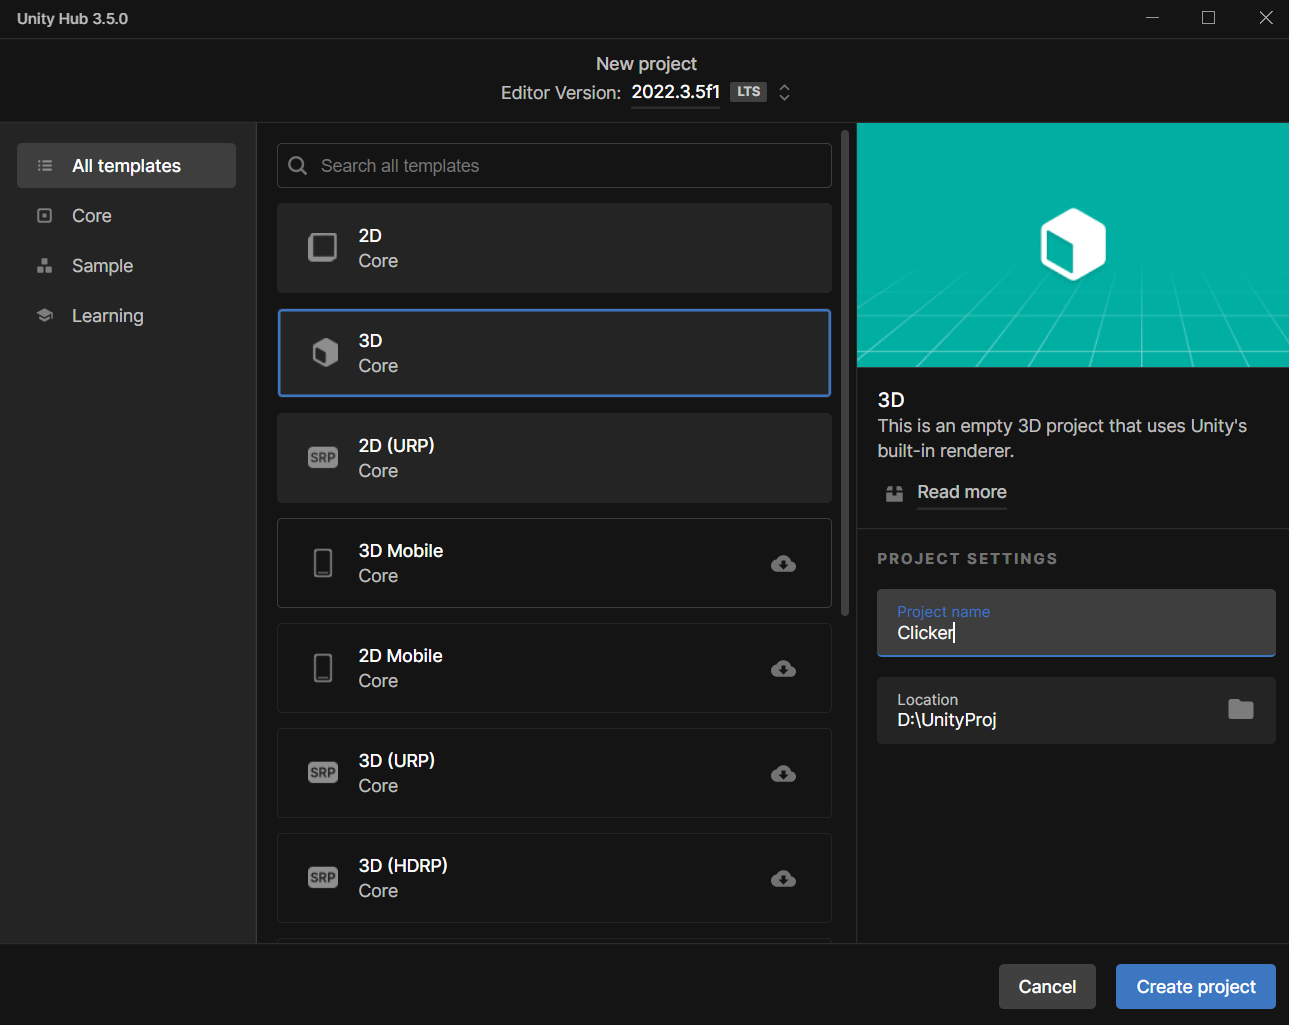
Task: Click the LTS badge beside editor version
Action: point(748,92)
